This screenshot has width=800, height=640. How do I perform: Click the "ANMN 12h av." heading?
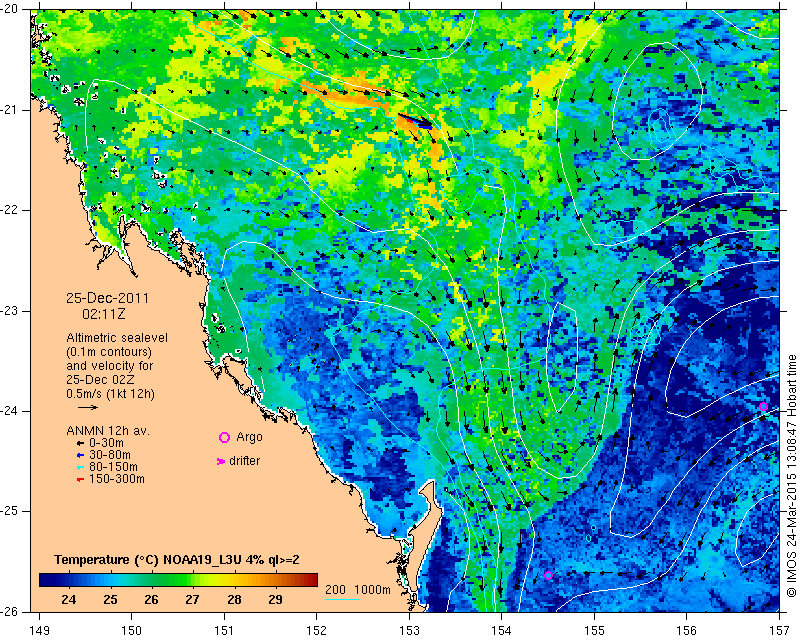click(108, 431)
